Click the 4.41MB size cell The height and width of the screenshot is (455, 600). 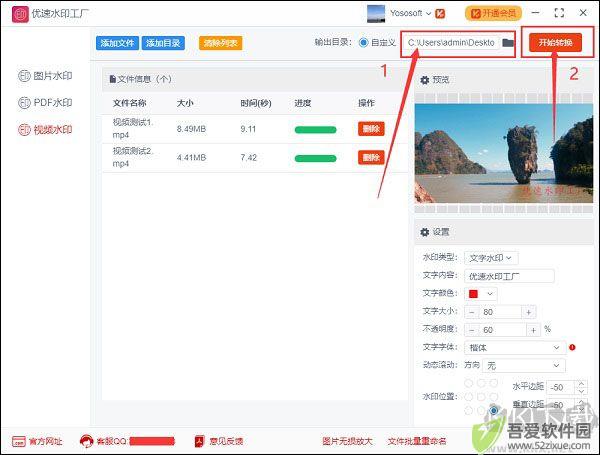[191, 158]
